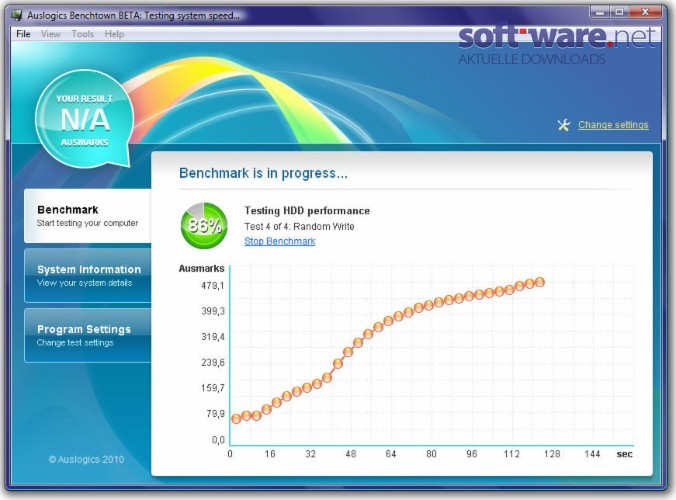The width and height of the screenshot is (676, 500).
Task: Close the Benchtown window
Action: (645, 12)
